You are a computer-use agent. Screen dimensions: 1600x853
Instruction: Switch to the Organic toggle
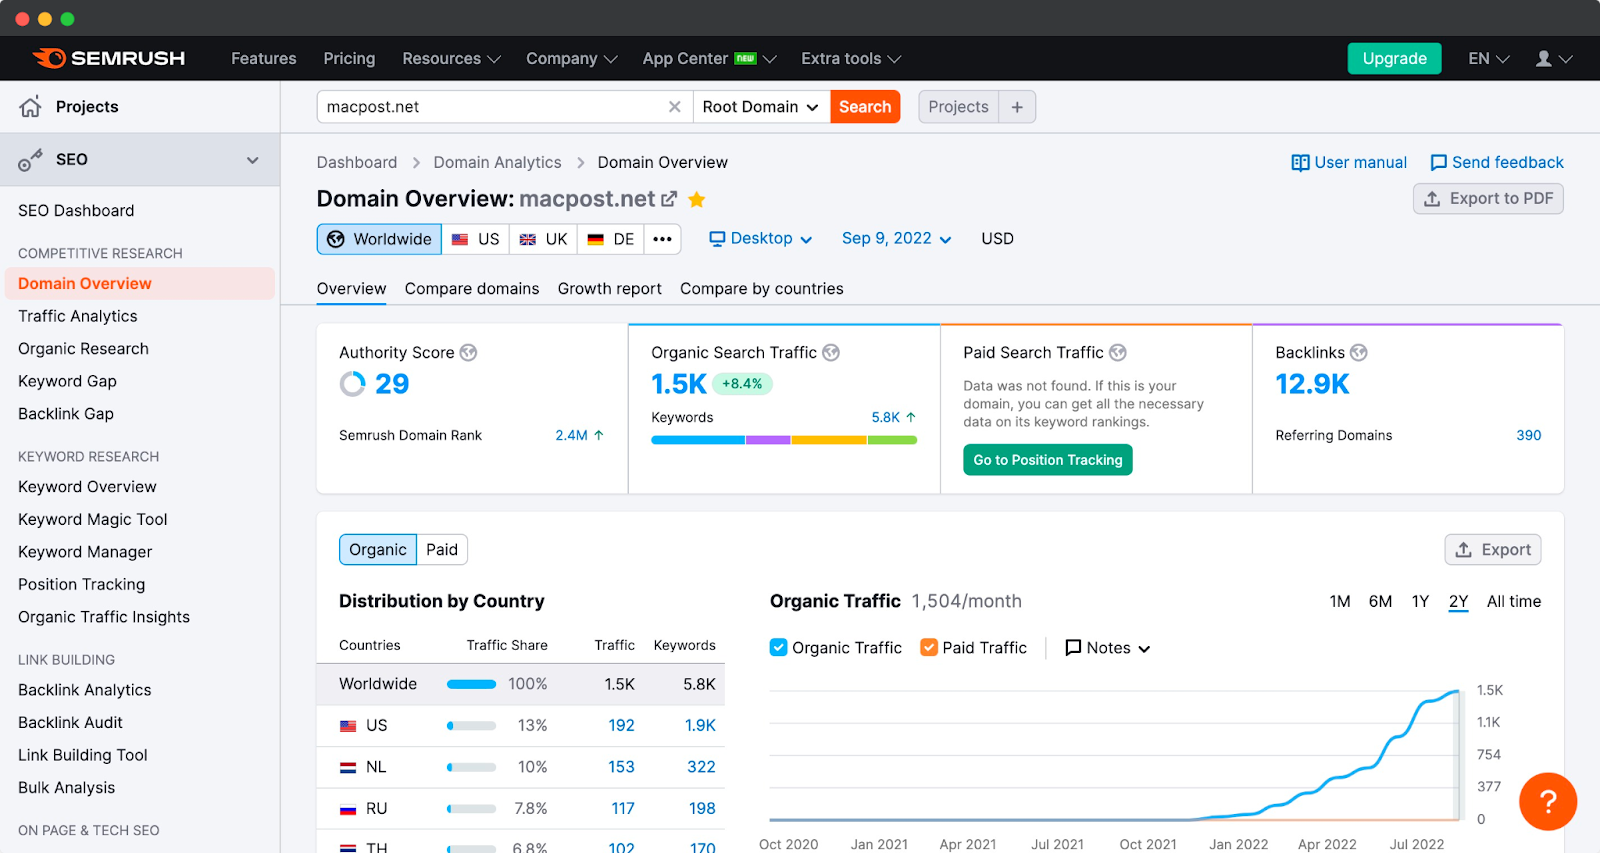point(378,550)
